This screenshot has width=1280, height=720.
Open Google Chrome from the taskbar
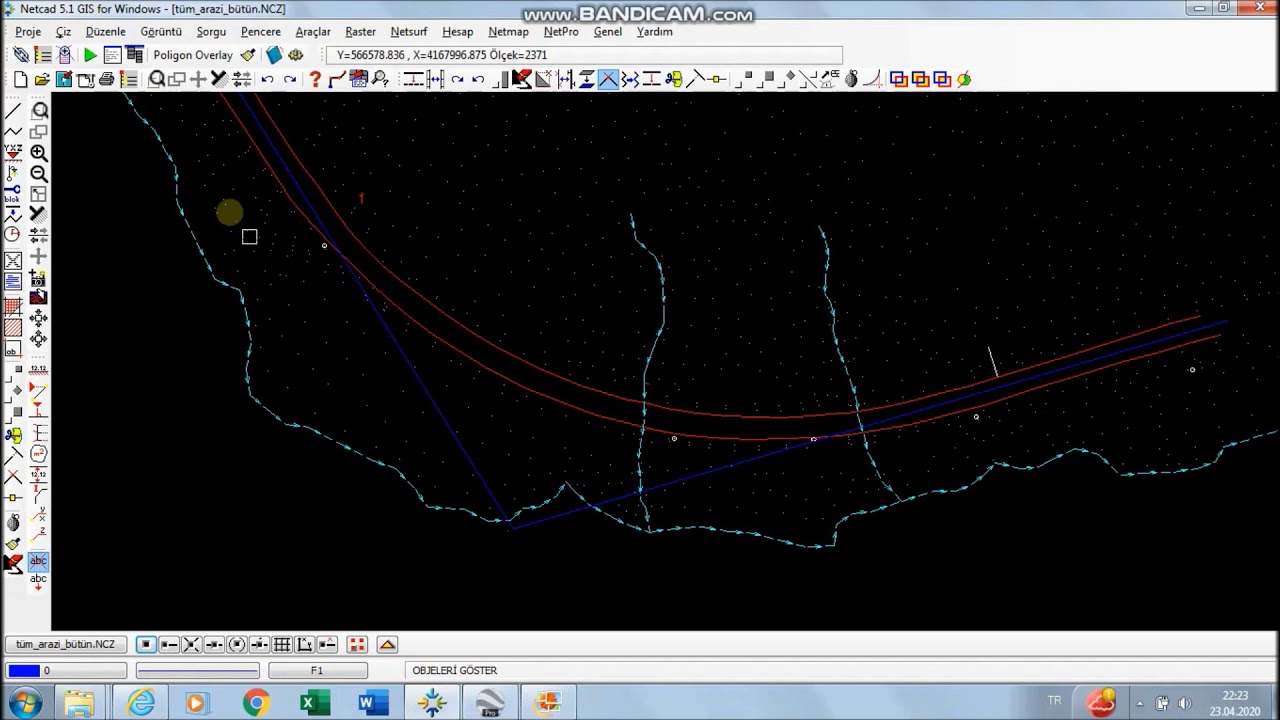[256, 704]
